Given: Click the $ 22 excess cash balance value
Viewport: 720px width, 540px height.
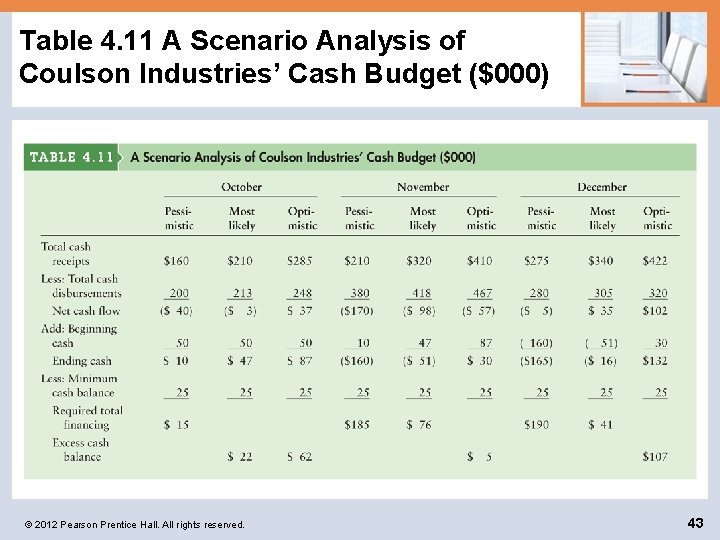Looking at the screenshot, I should point(240,457).
